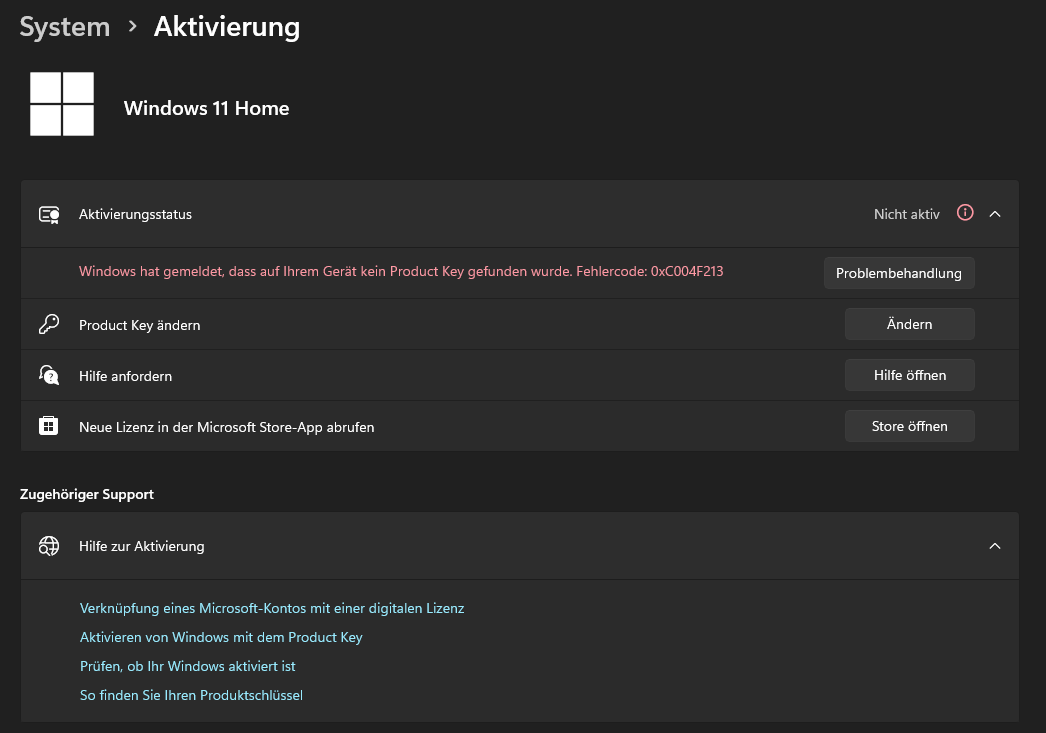1046x733 pixels.
Task: Click the Store öffnen button
Action: tap(909, 426)
